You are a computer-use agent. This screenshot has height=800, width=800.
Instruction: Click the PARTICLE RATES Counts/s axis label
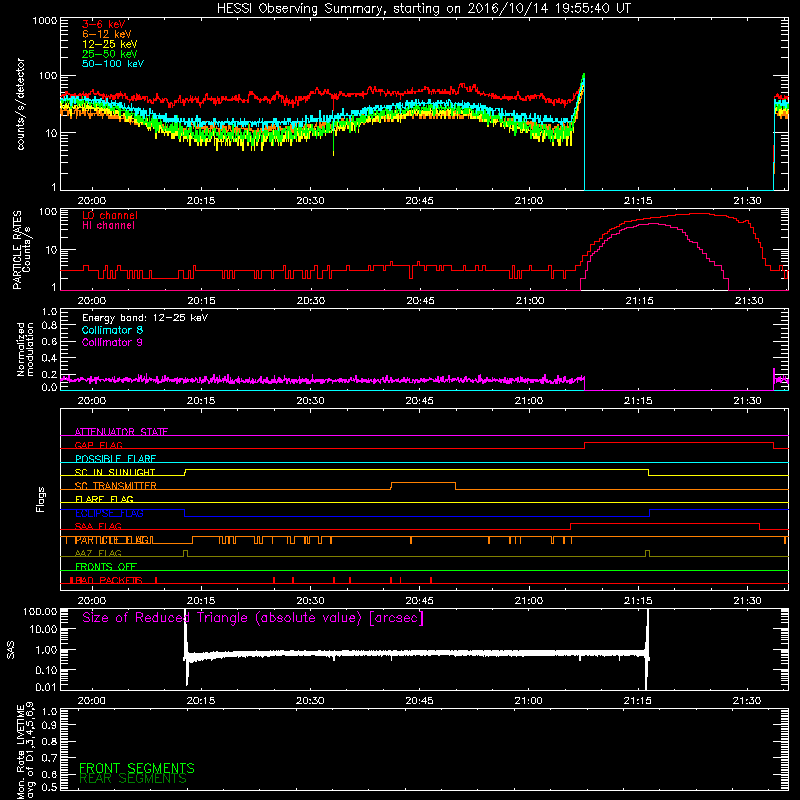[21, 250]
